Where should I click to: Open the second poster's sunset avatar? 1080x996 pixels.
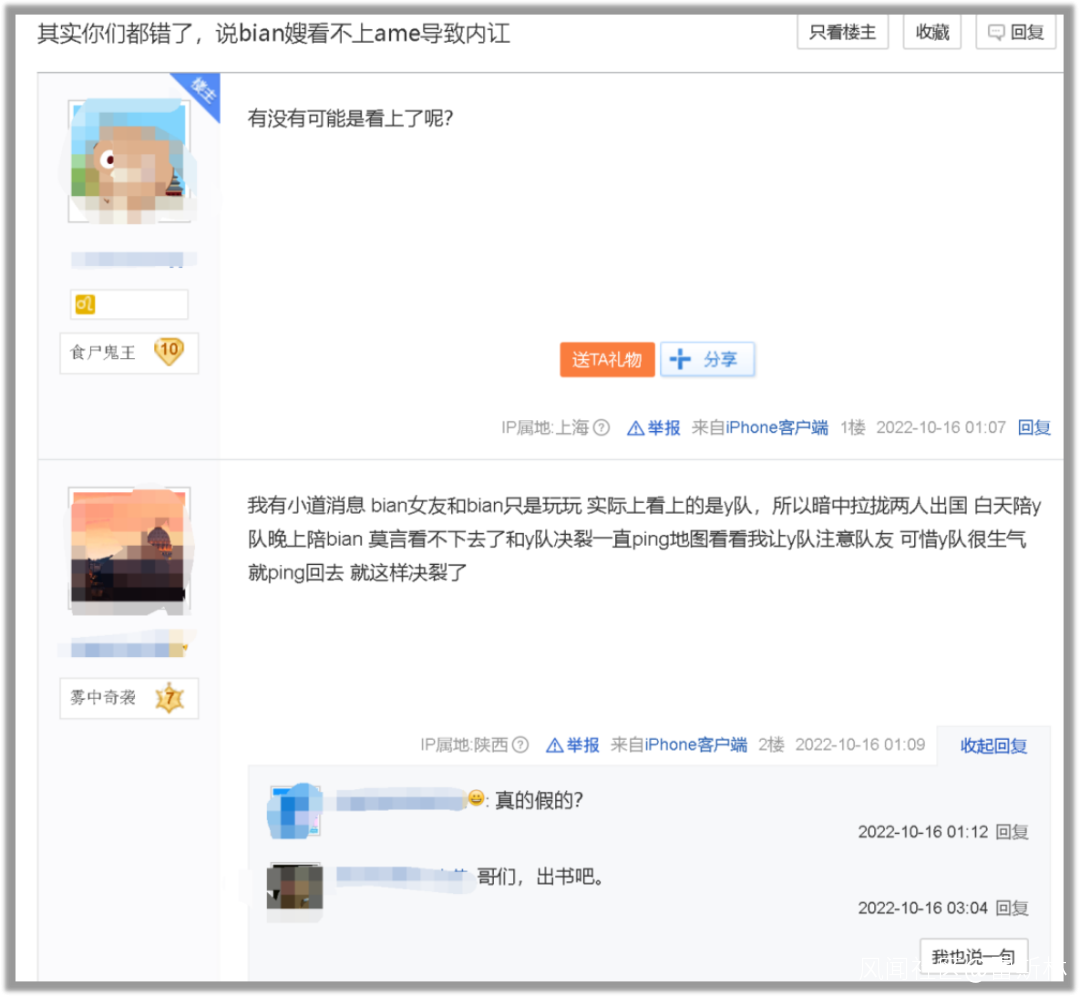(129, 548)
